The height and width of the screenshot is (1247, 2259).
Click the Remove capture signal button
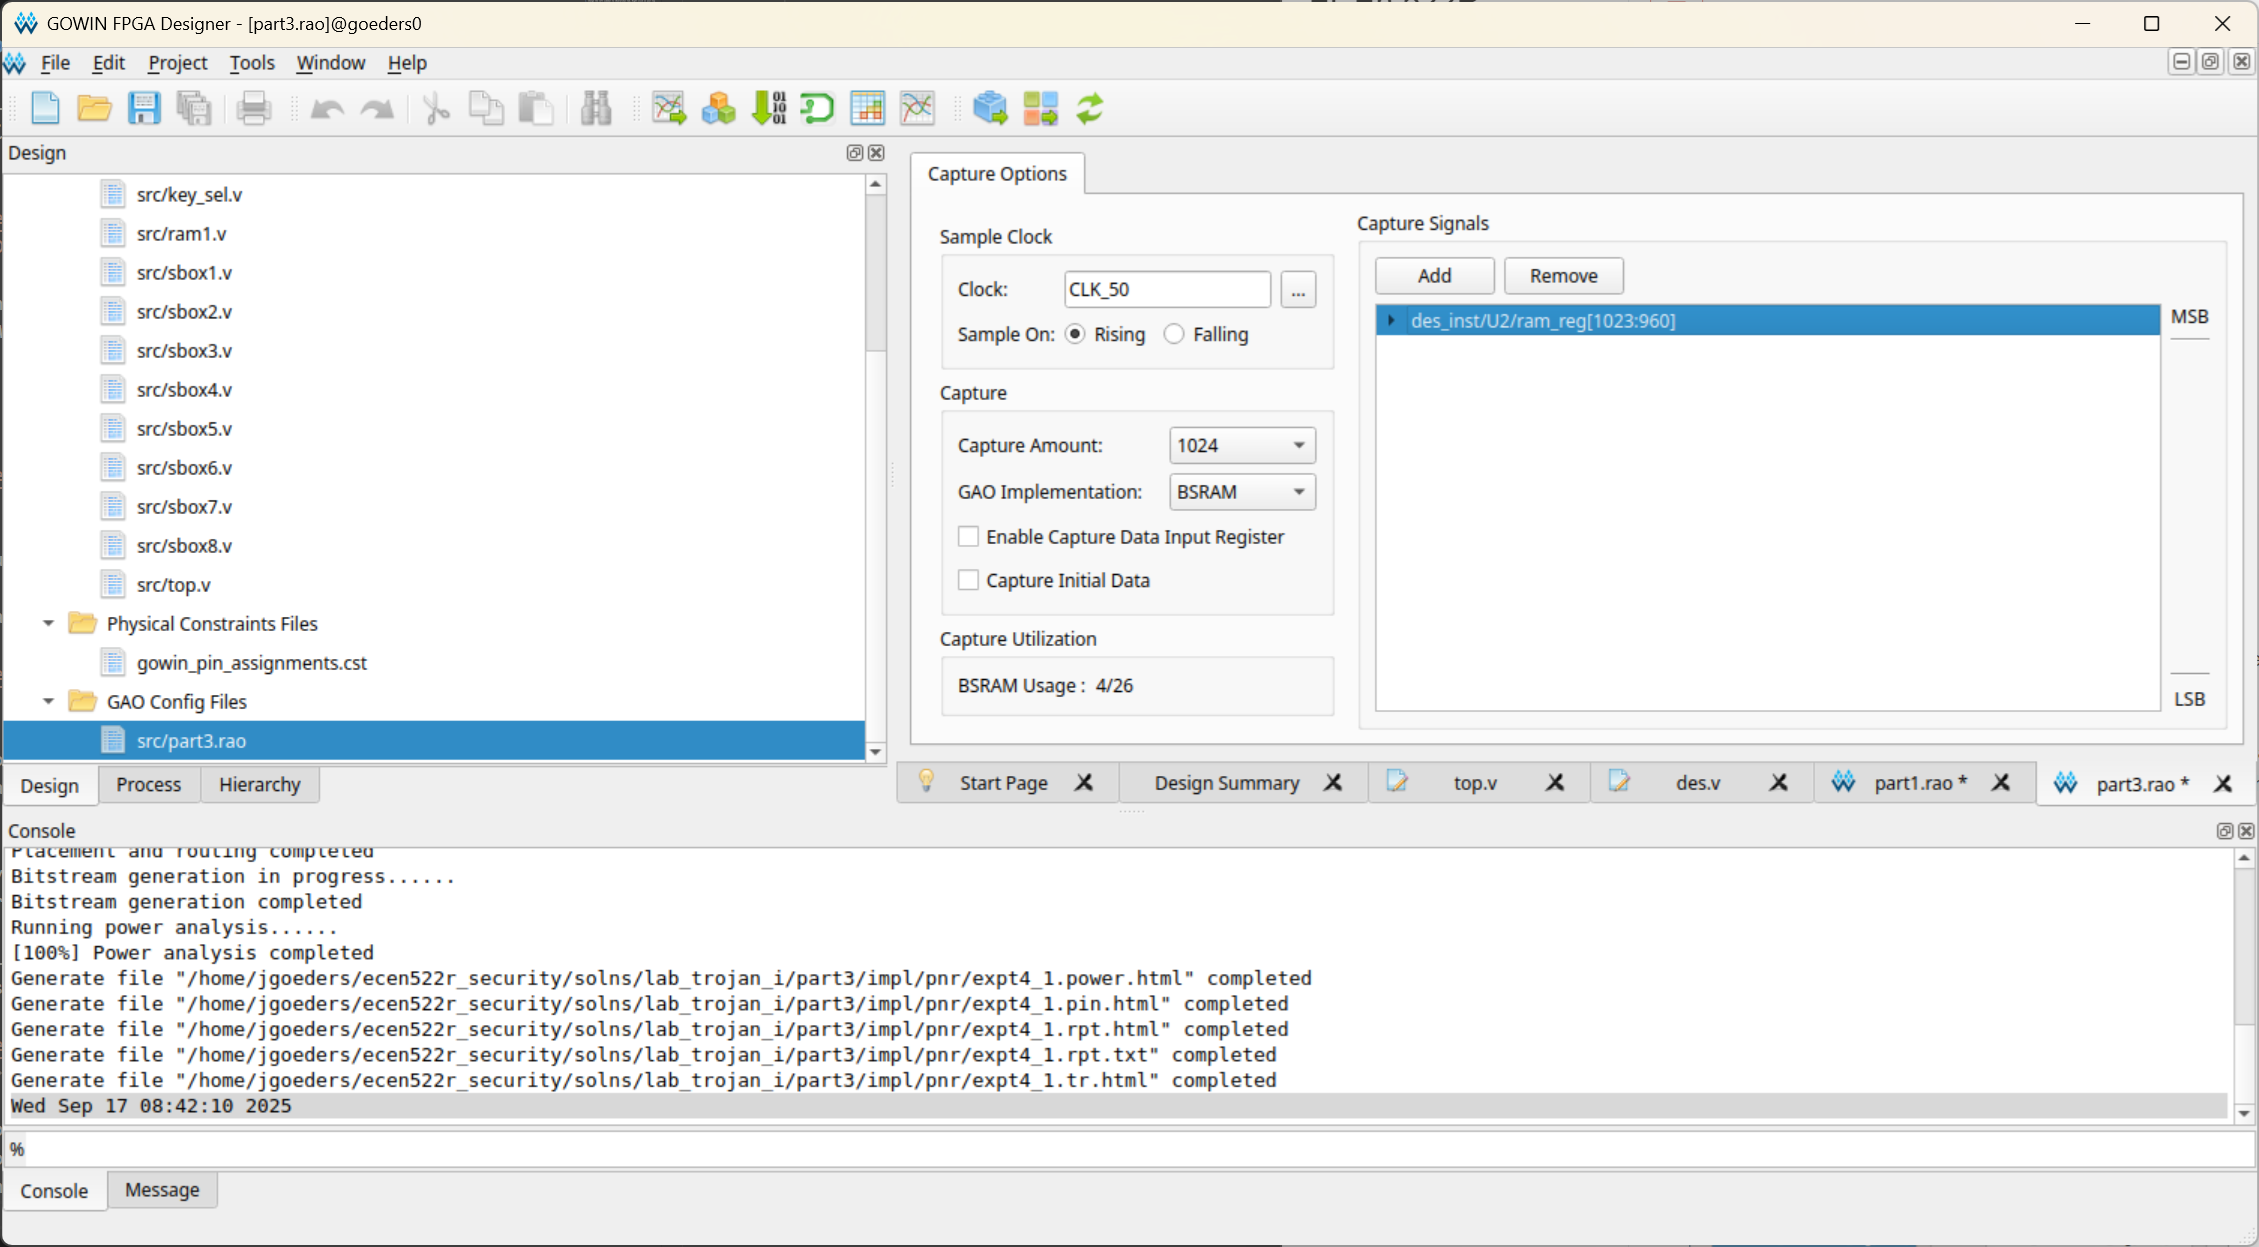1563,276
